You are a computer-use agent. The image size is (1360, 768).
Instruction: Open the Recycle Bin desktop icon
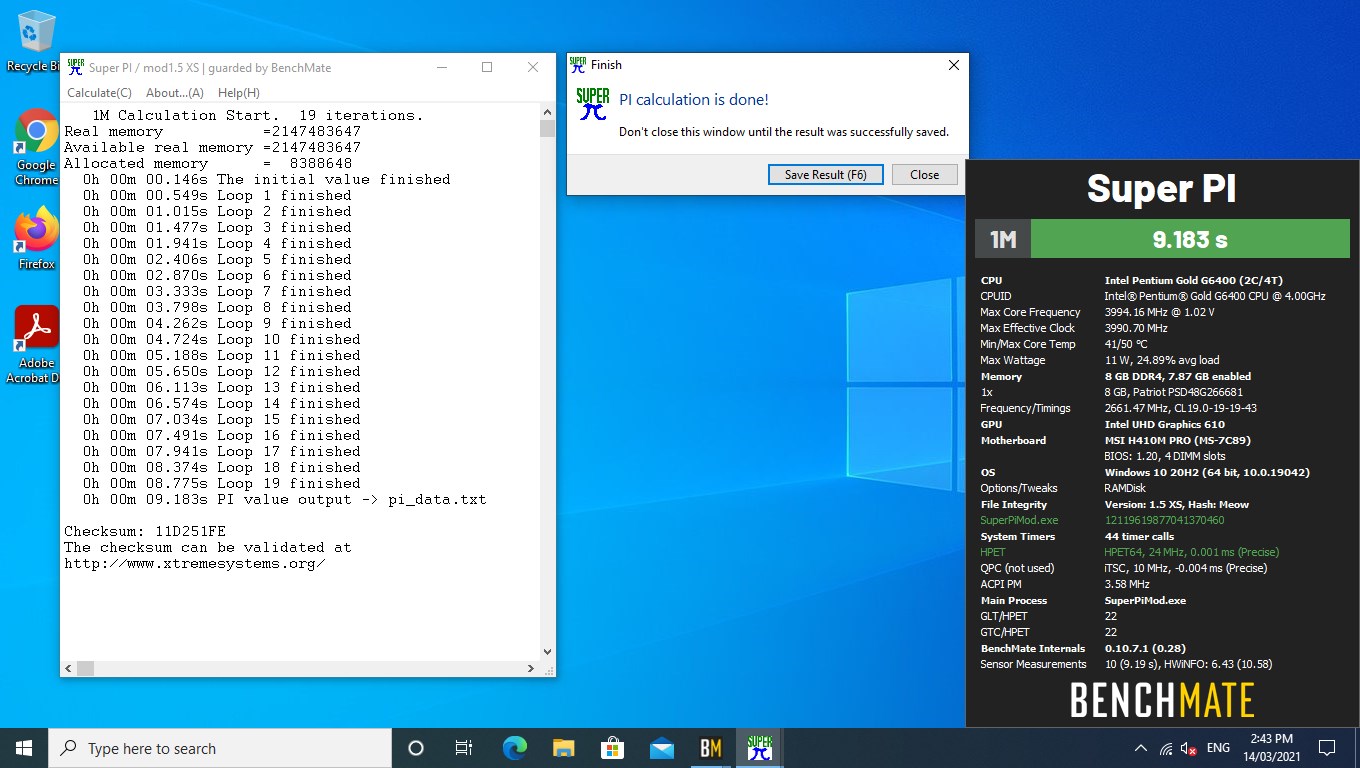pos(34,40)
